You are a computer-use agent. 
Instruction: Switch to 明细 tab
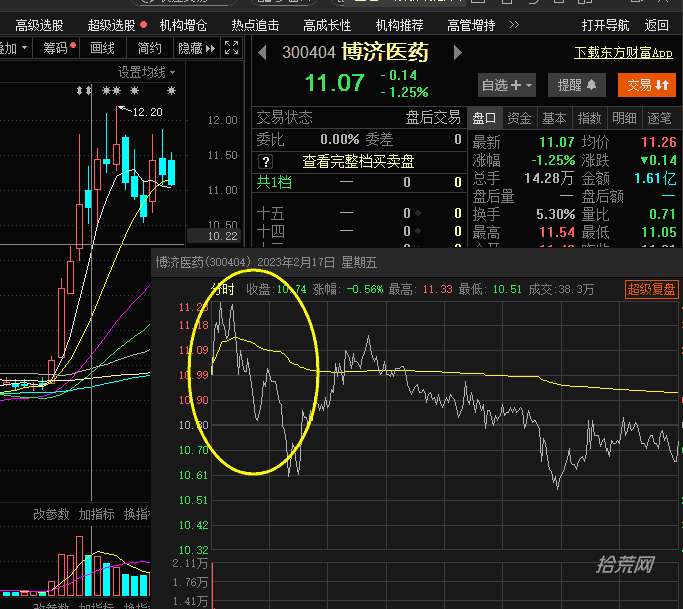624,118
